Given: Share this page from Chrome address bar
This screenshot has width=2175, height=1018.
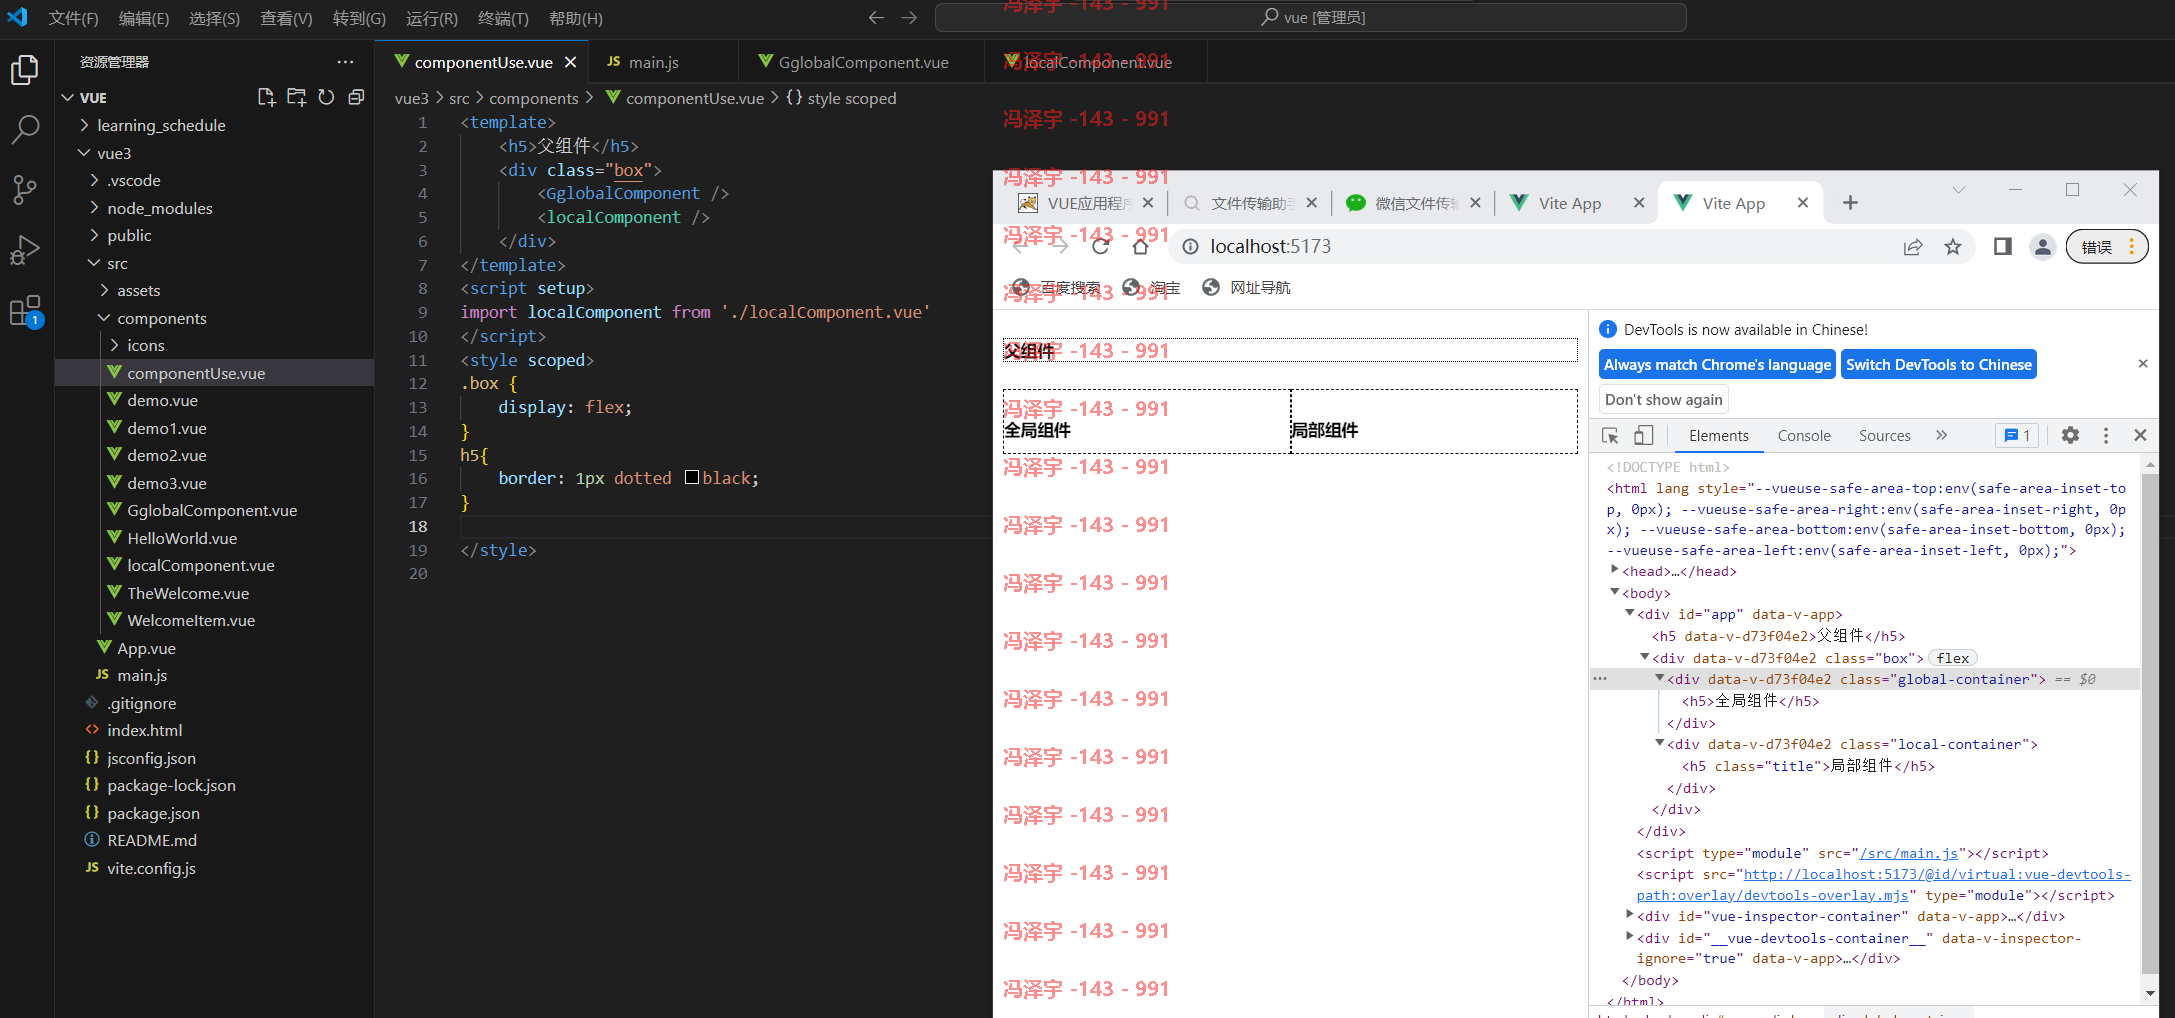Looking at the screenshot, I should tap(1913, 246).
